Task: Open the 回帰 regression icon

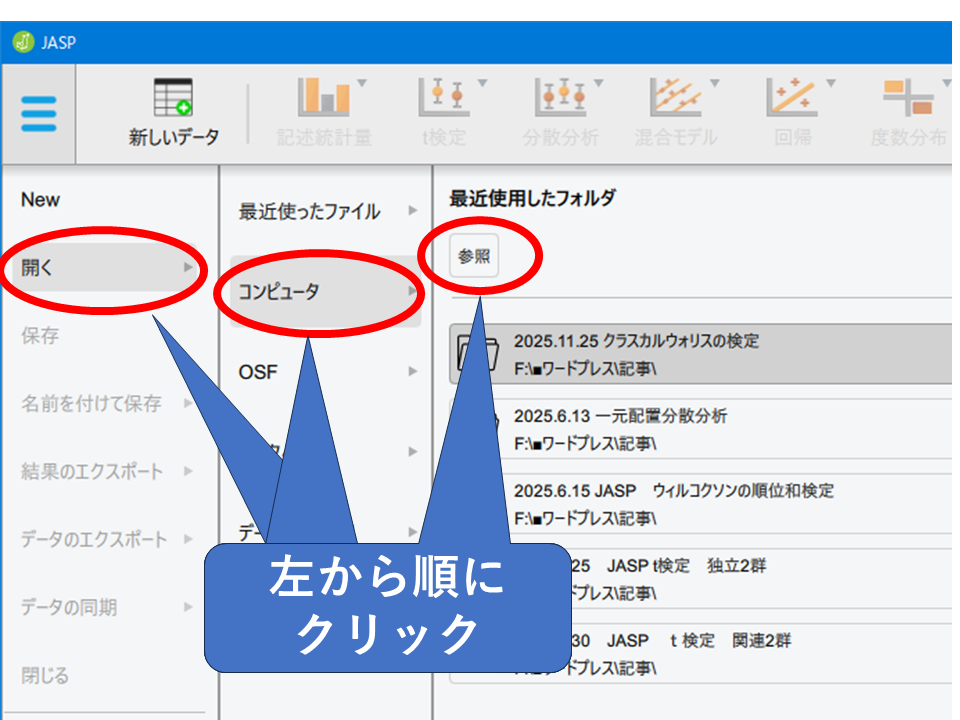Action: pyautogui.click(x=792, y=98)
